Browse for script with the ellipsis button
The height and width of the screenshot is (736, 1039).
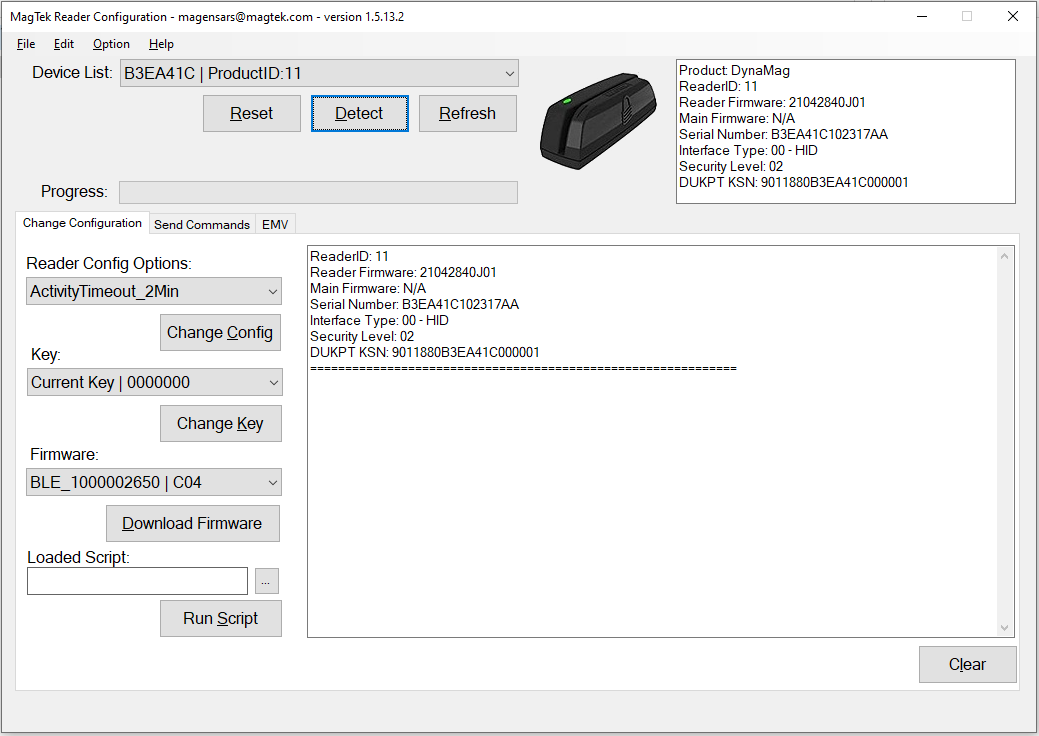pos(266,581)
